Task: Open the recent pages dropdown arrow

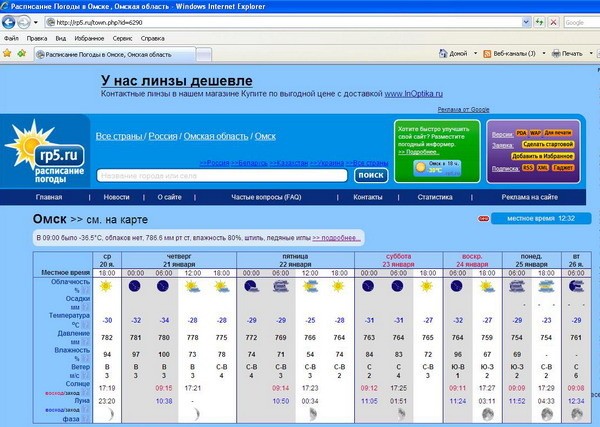Action: click(x=36, y=23)
